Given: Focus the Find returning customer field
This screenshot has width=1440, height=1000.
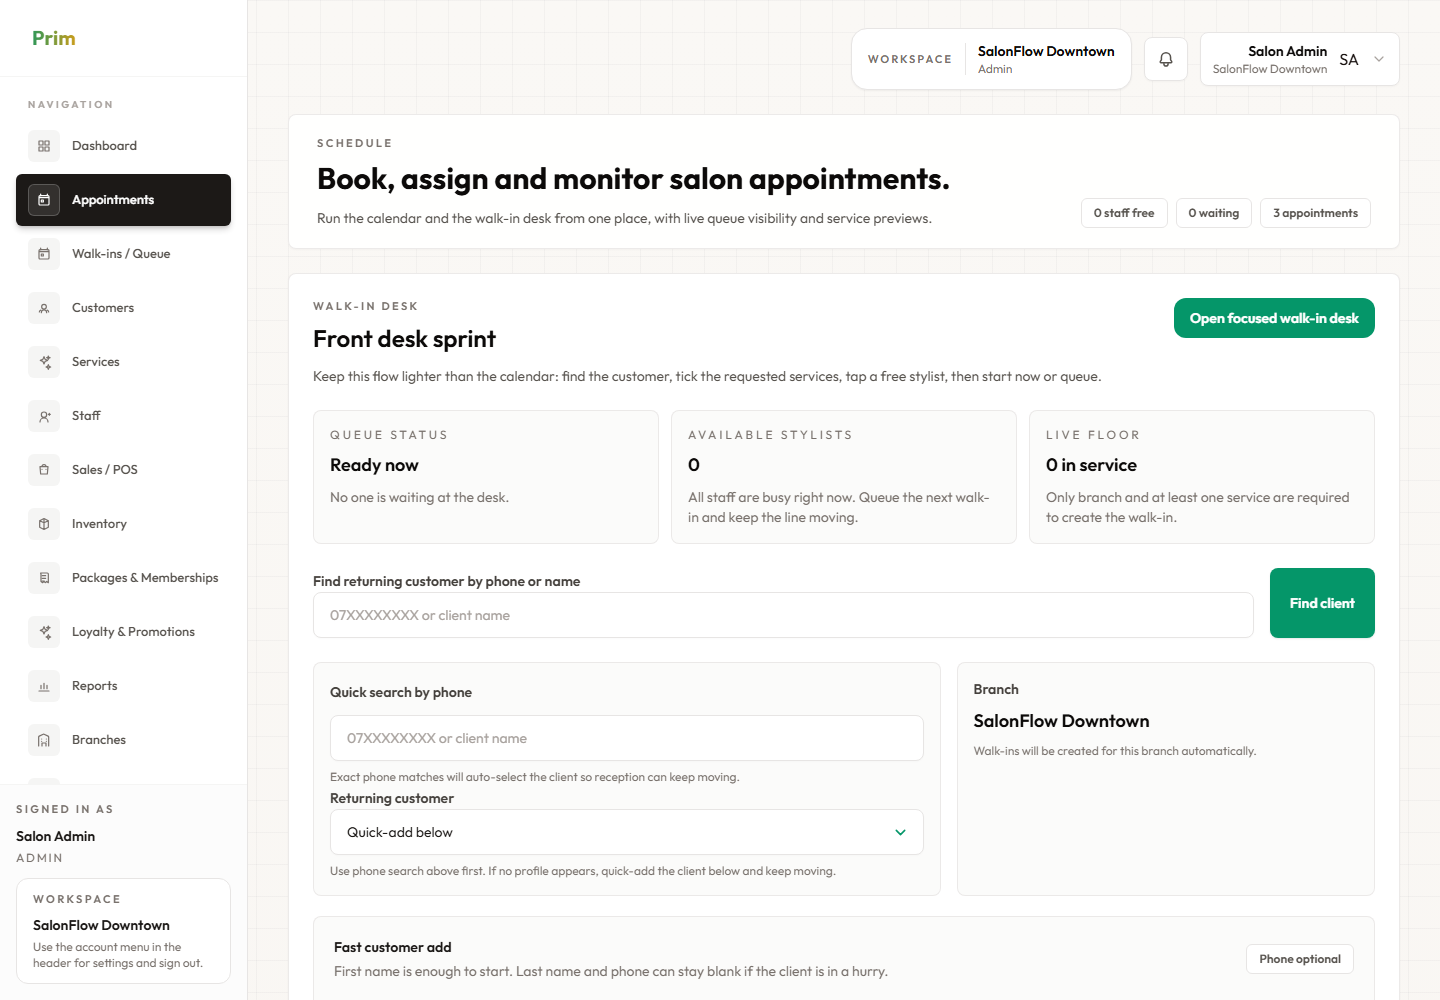Looking at the screenshot, I should point(783,615).
